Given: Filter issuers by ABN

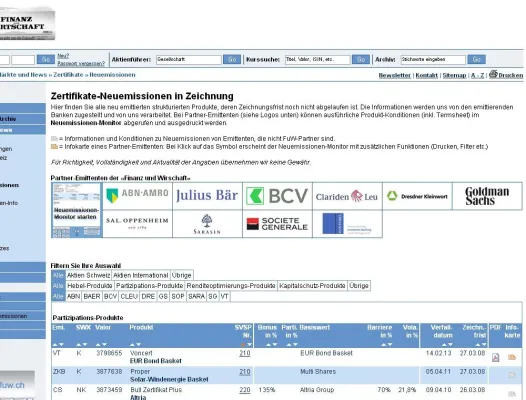Looking at the screenshot, I should pos(73,296).
